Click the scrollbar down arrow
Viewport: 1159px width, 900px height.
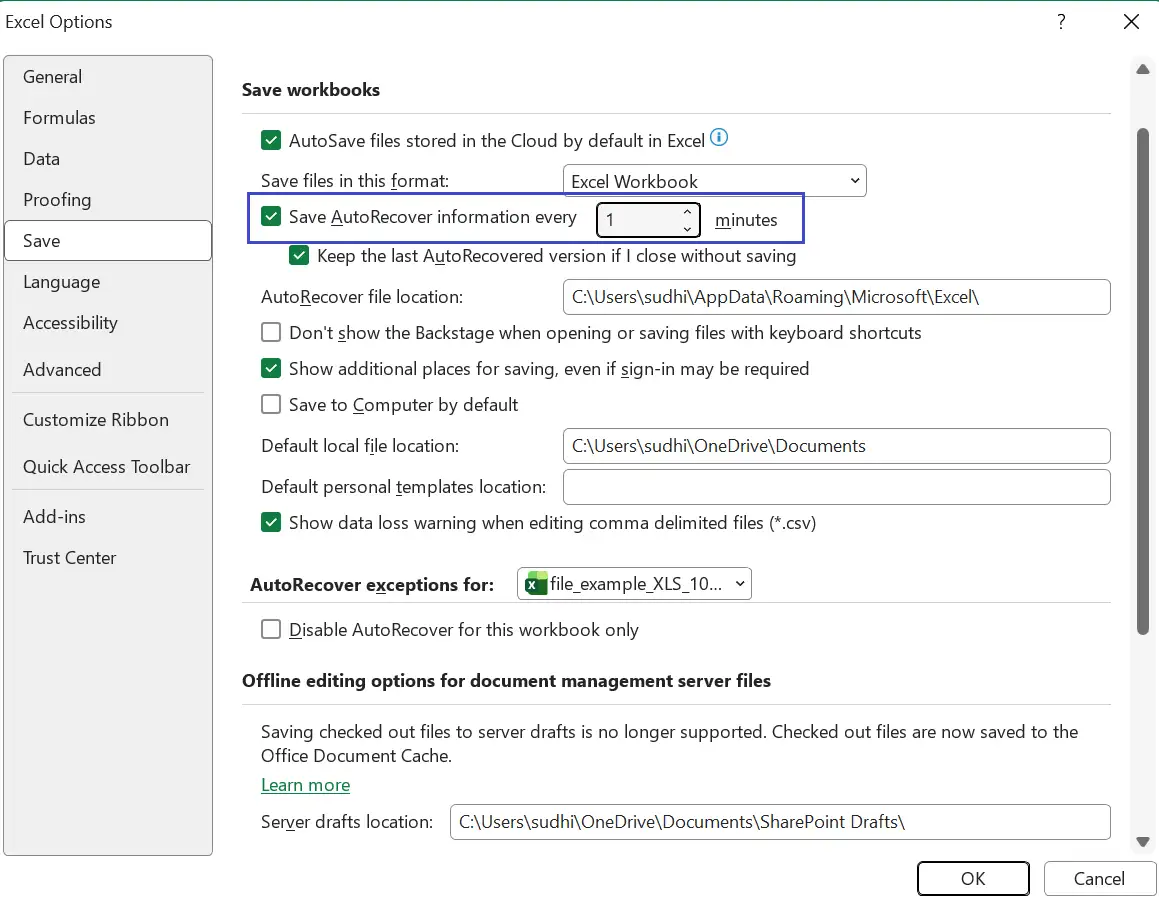(1143, 841)
